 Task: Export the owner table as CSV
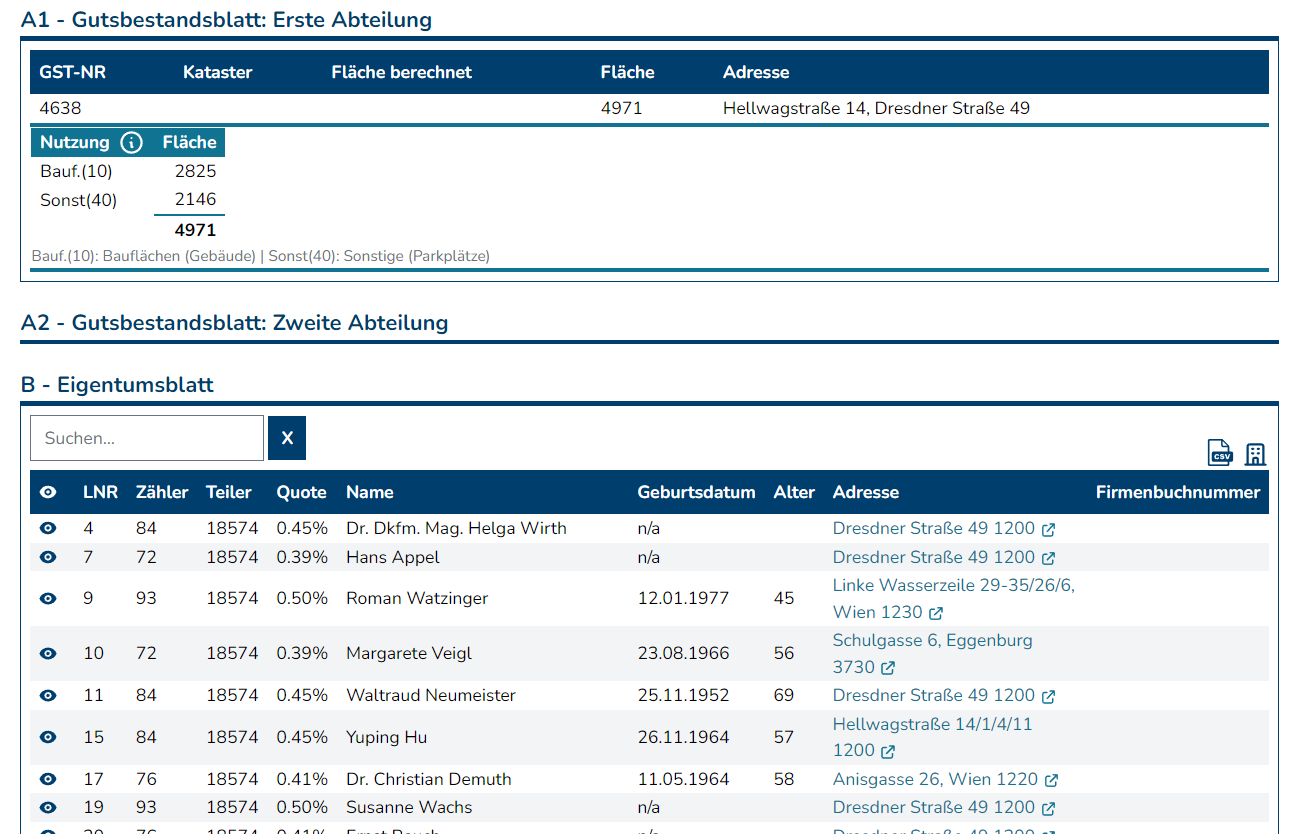coord(1220,453)
